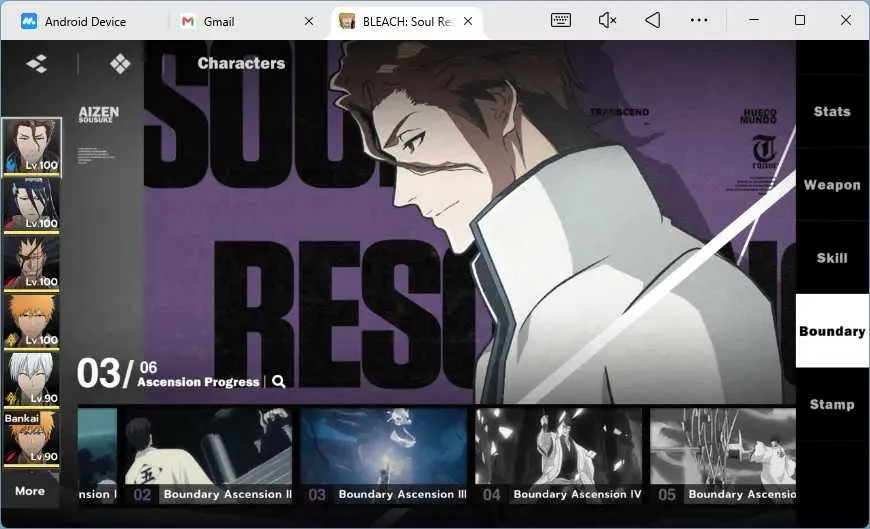
Task: Close the Gmail tab
Action: click(309, 22)
